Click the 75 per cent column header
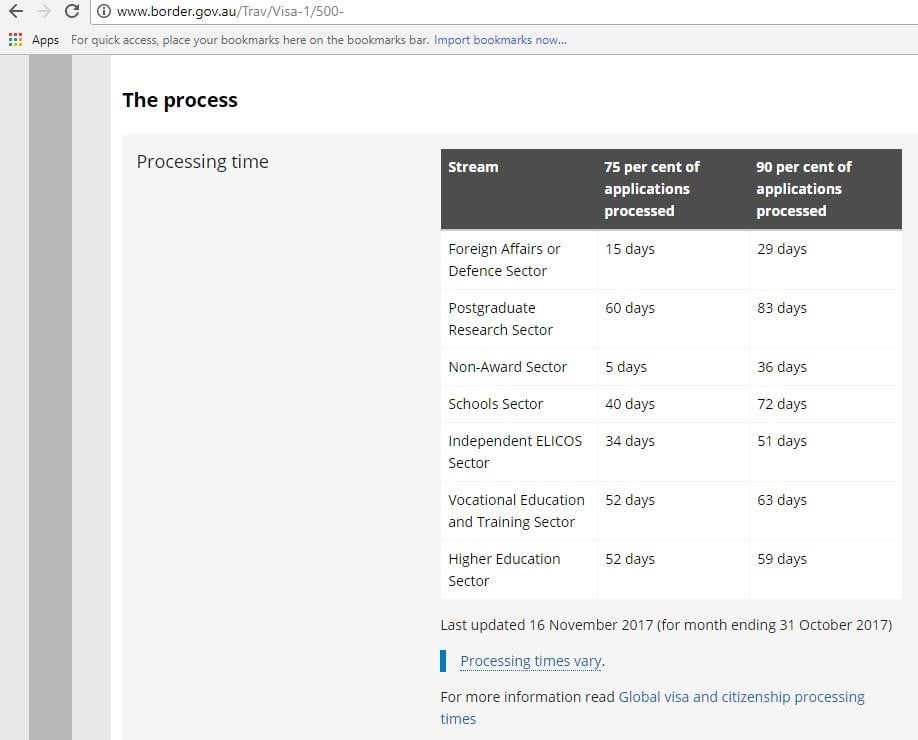This screenshot has height=740, width=918. coord(651,189)
